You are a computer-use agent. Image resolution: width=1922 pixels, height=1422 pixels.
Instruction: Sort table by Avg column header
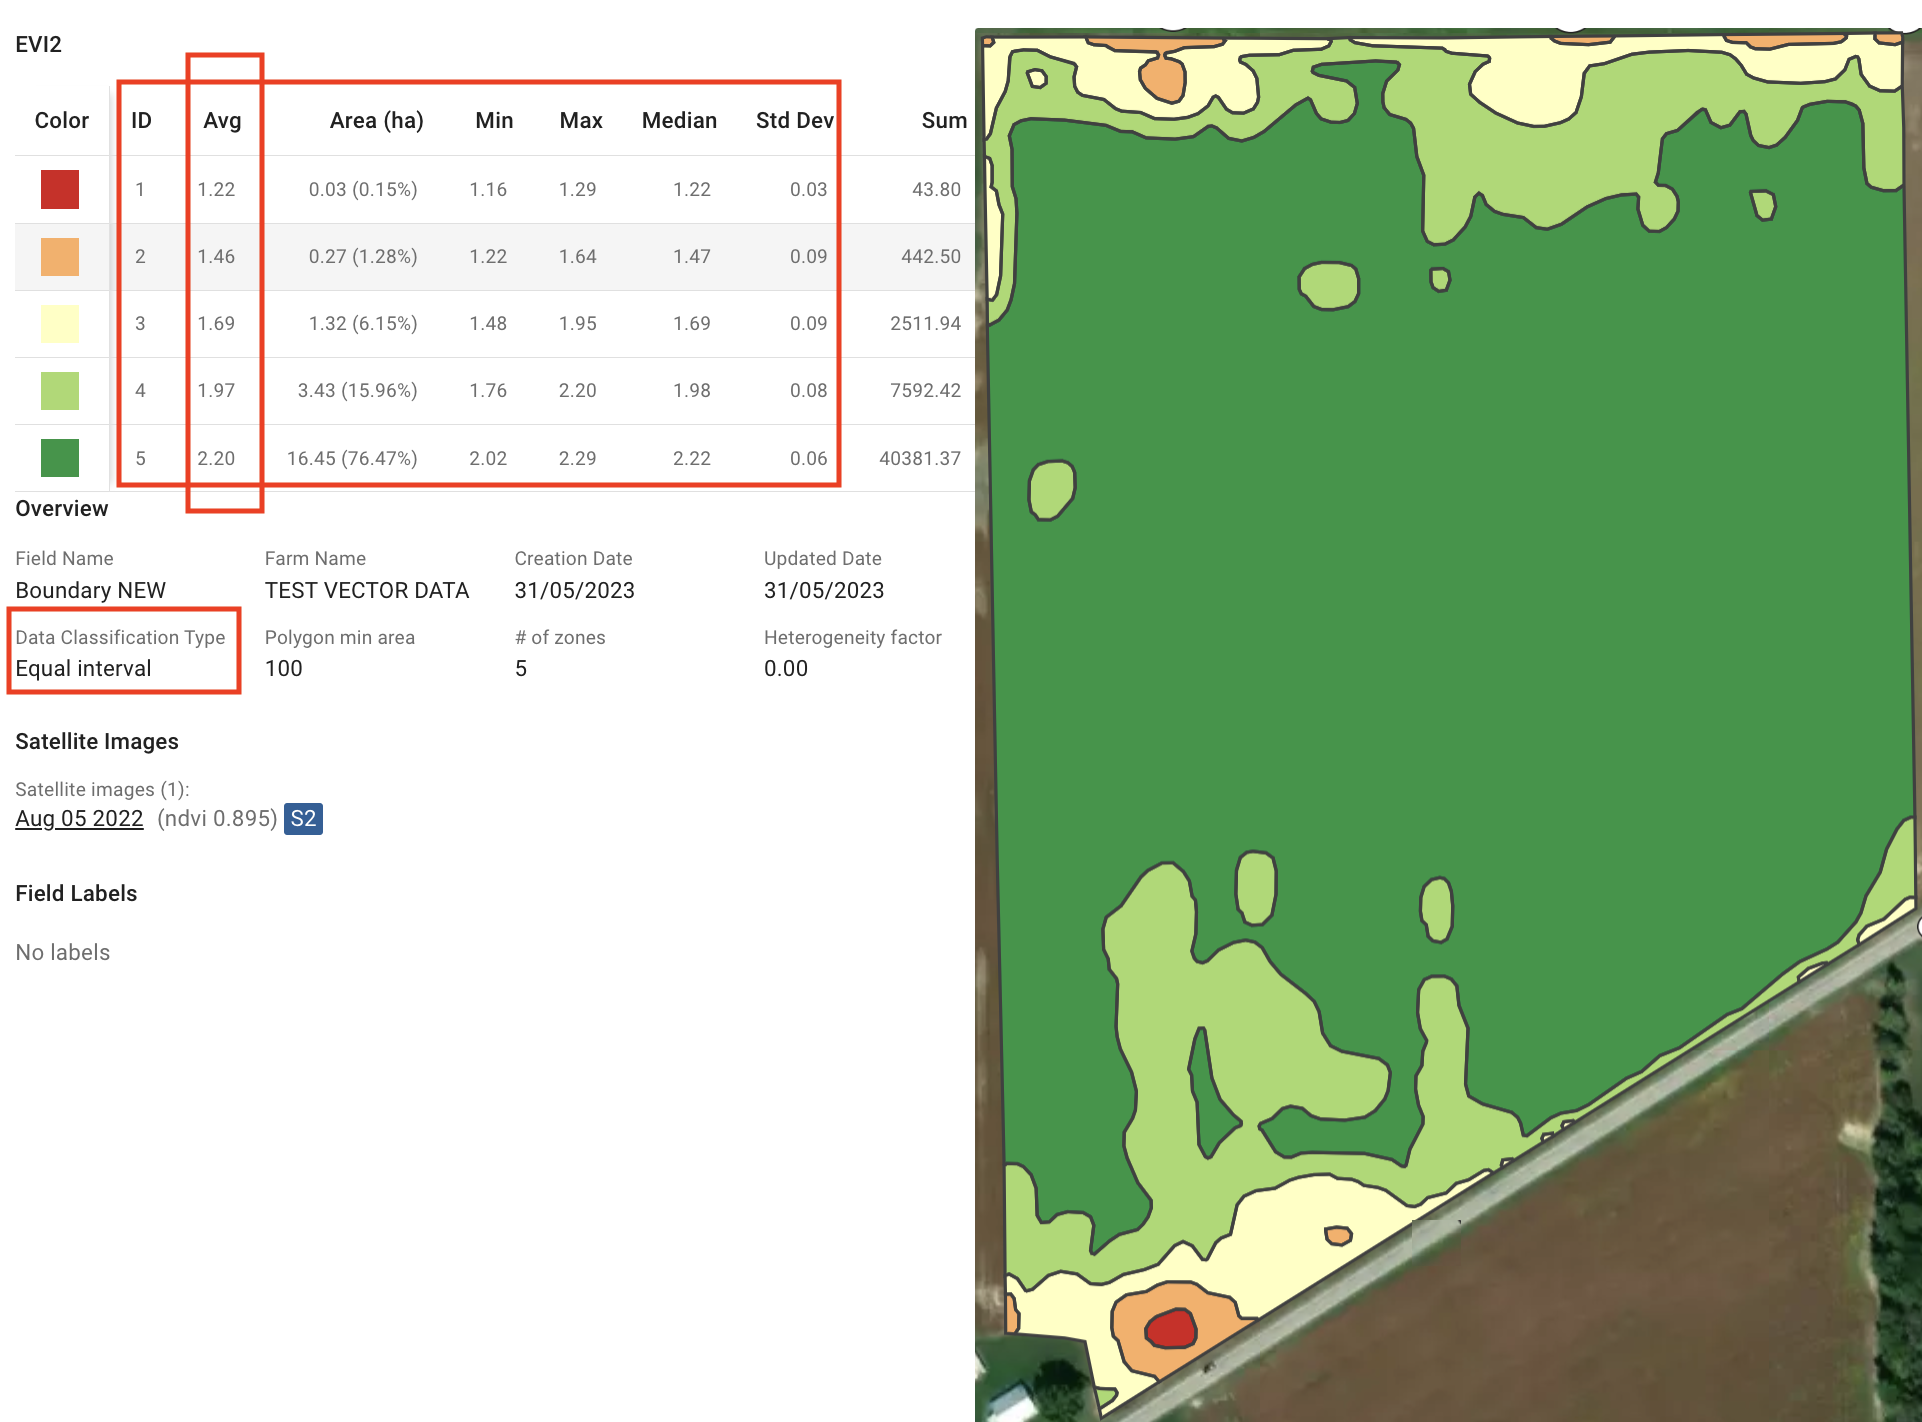pyautogui.click(x=222, y=121)
